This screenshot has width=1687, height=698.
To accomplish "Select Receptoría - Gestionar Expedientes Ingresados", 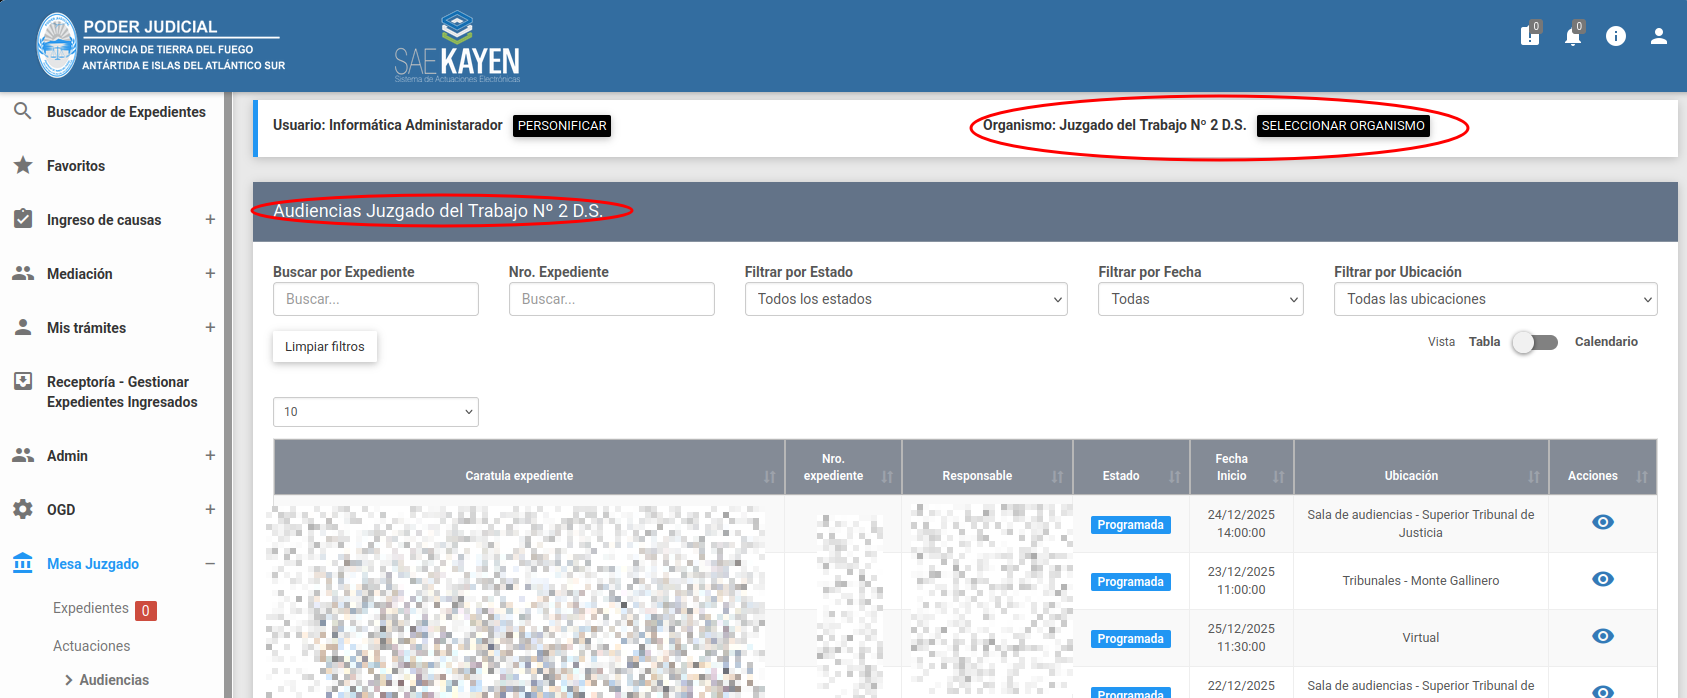I will (122, 392).
